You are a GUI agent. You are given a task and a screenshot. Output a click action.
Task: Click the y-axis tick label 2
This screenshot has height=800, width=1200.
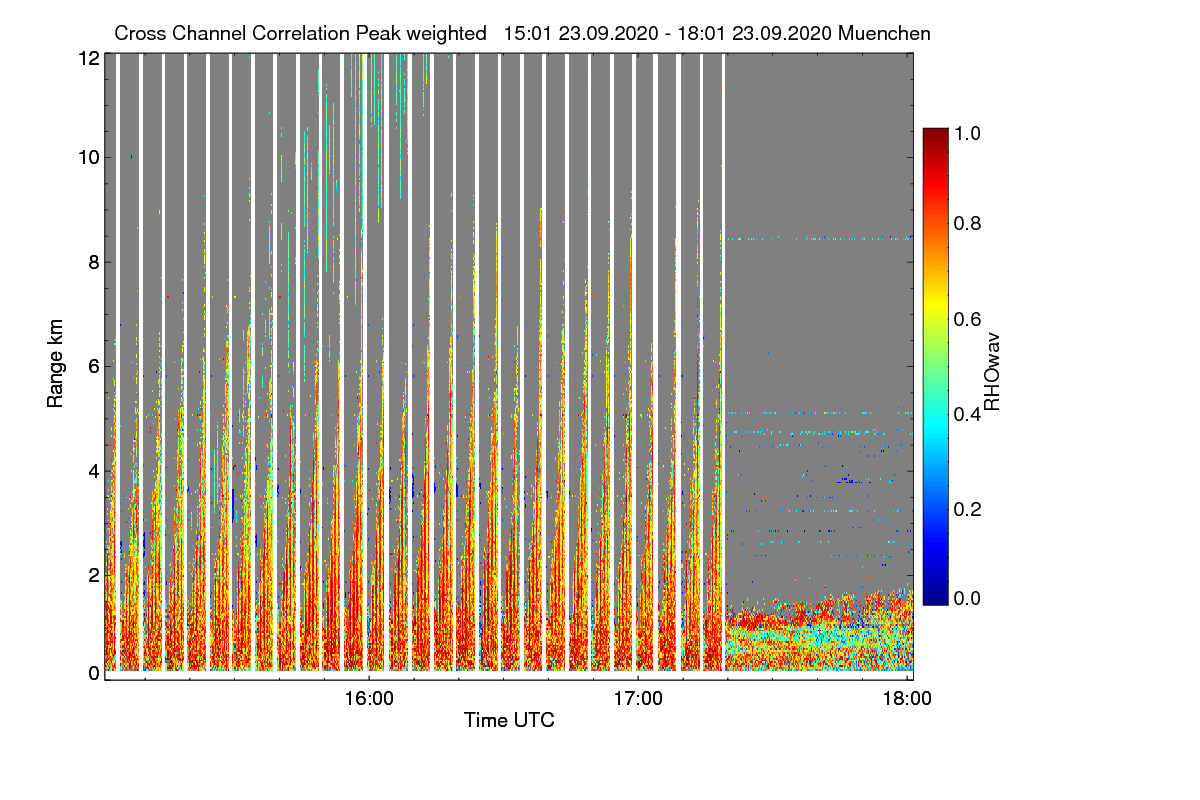coord(94,575)
